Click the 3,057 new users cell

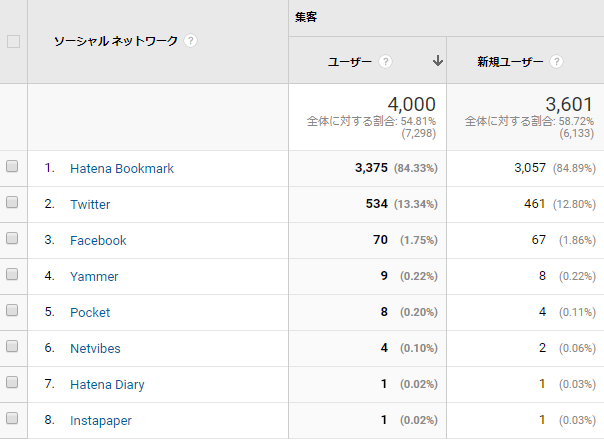point(530,168)
